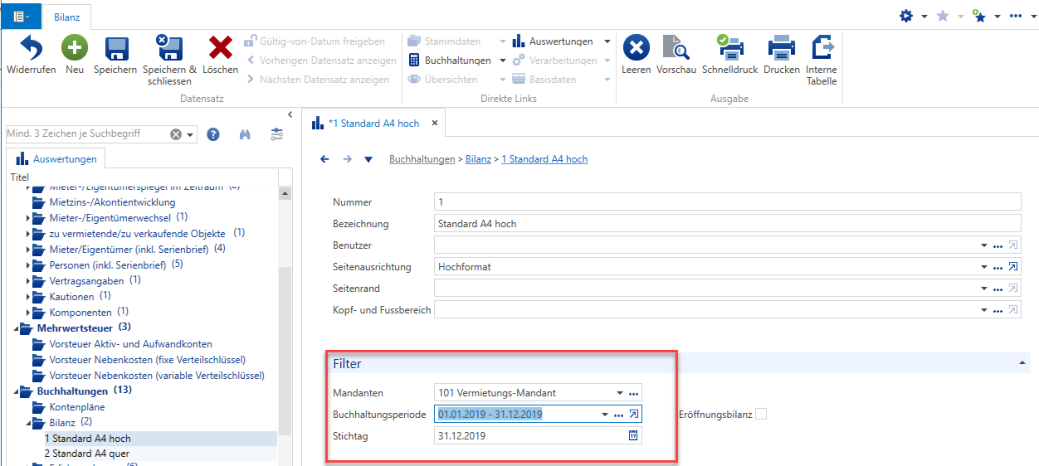Click the Bilanz breadcrumb link
Viewport: 1039px width, 466px height.
click(478, 159)
